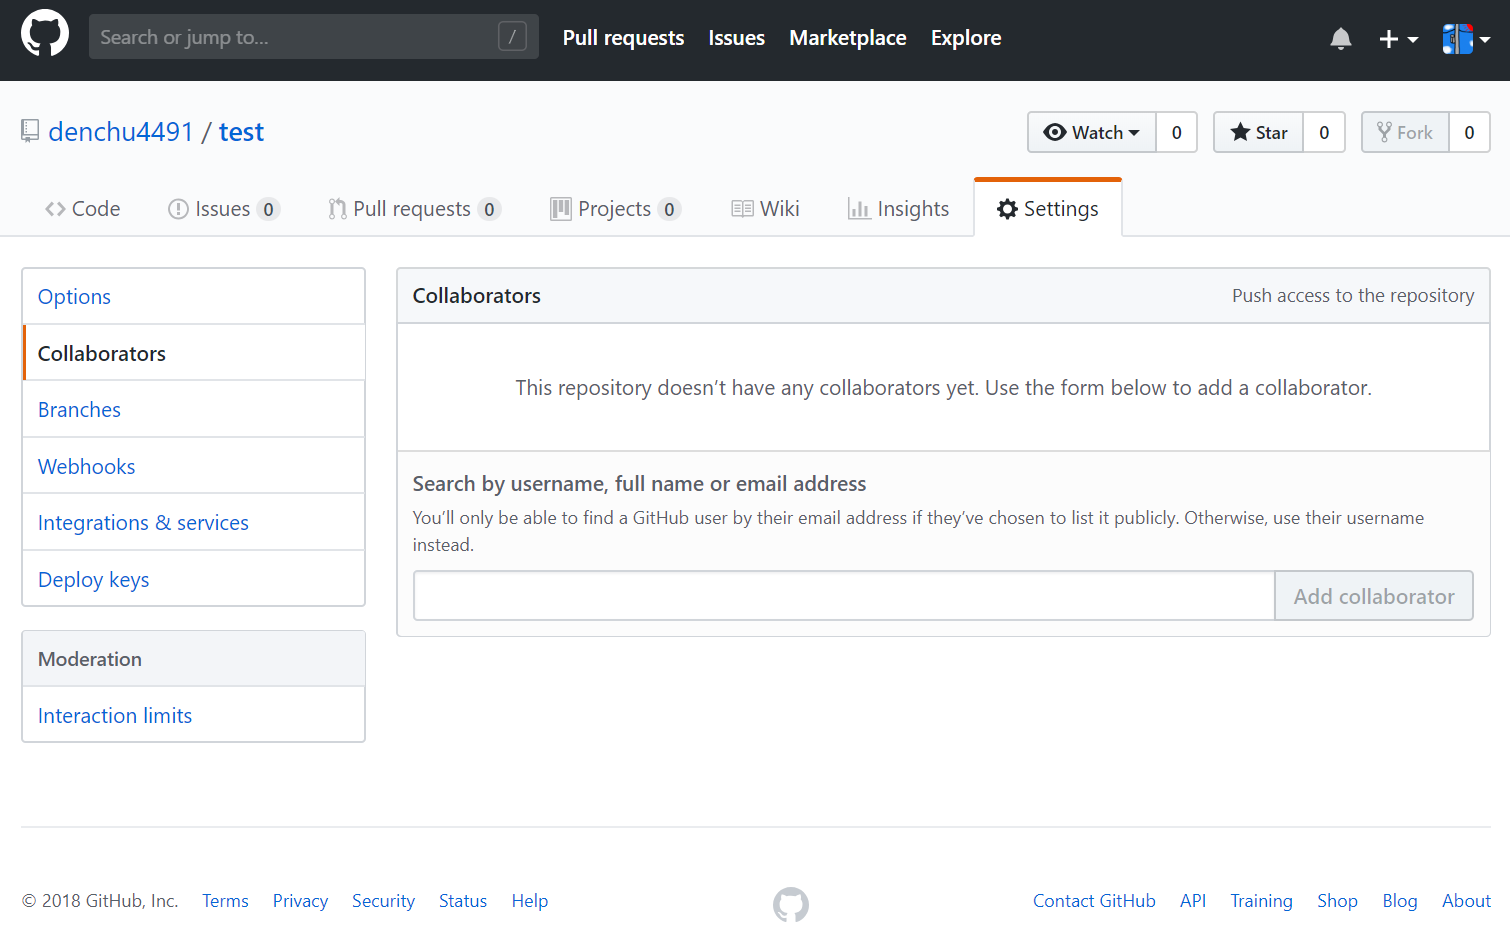Go to Pull requests in top navigation
Image resolution: width=1510 pixels, height=934 pixels.
(x=623, y=38)
